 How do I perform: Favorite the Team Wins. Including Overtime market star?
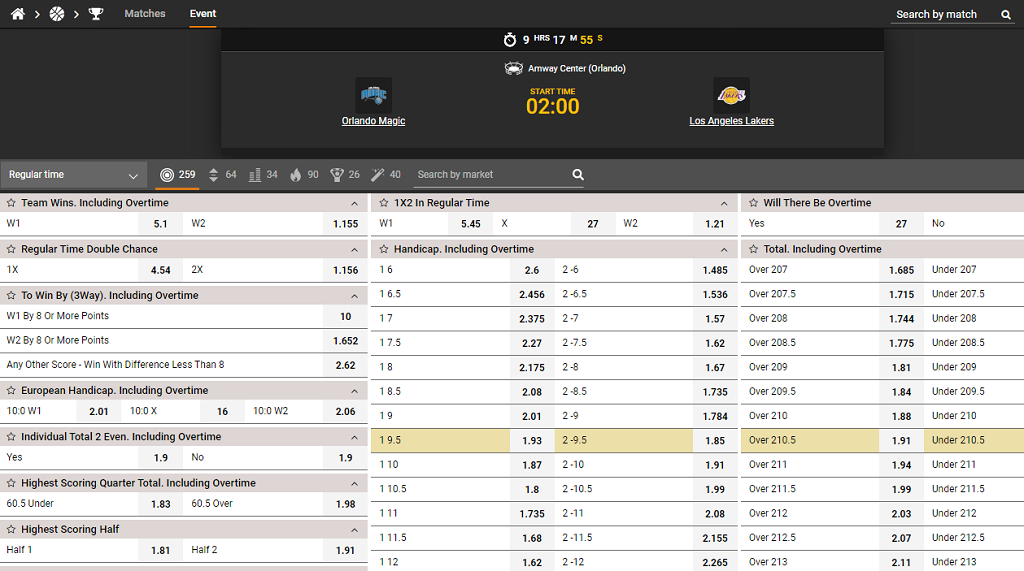click(11, 203)
